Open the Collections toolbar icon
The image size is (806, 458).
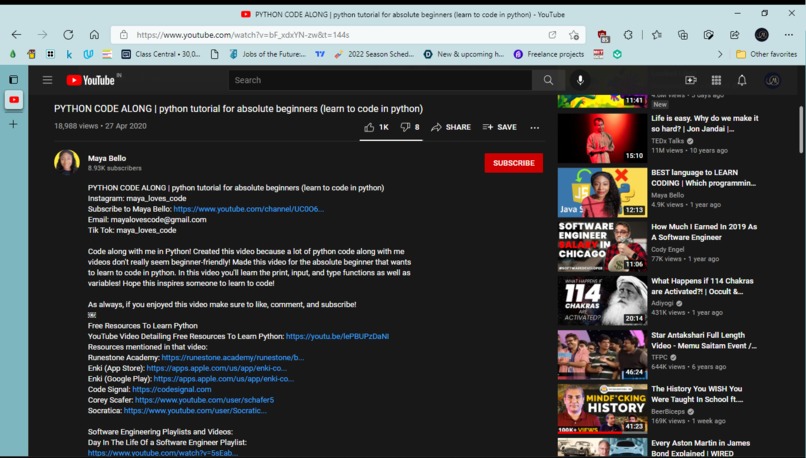(683, 35)
